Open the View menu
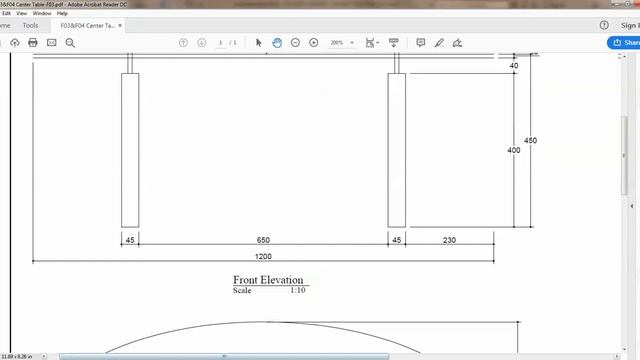The width and height of the screenshot is (640, 360). [x=22, y=13]
